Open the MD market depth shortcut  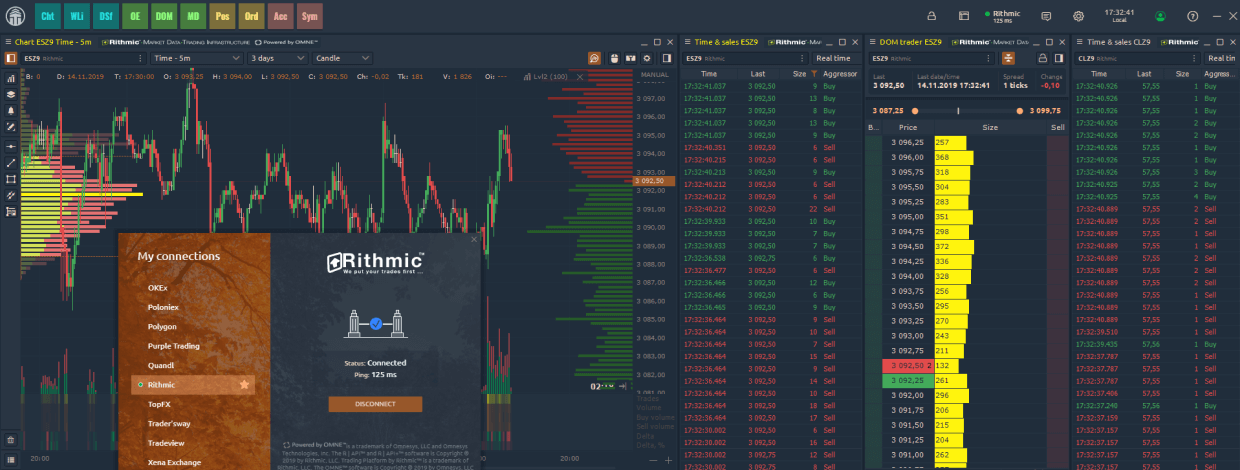194,16
